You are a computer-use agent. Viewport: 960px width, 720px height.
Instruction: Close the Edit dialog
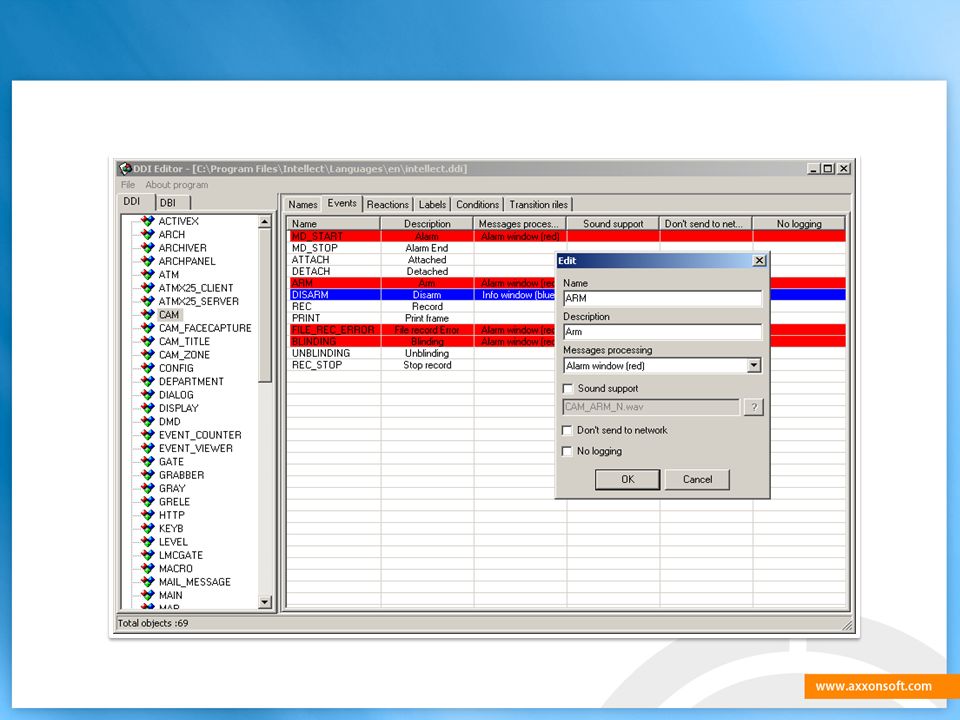click(759, 260)
